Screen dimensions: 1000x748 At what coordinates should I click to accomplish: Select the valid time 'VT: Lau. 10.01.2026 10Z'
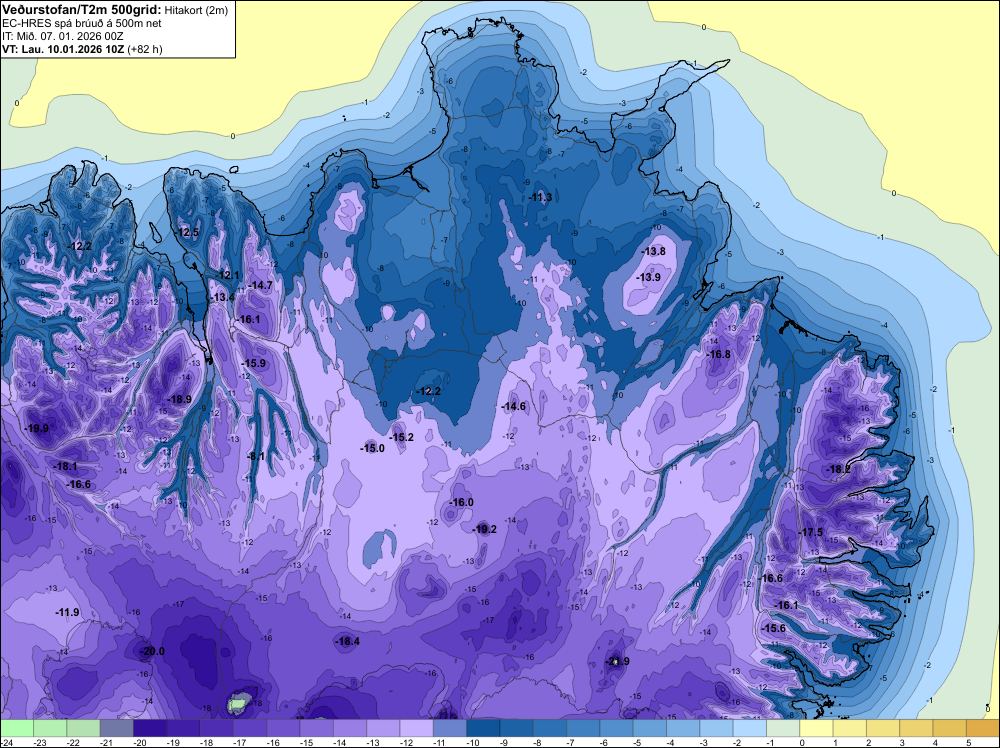tap(63, 49)
